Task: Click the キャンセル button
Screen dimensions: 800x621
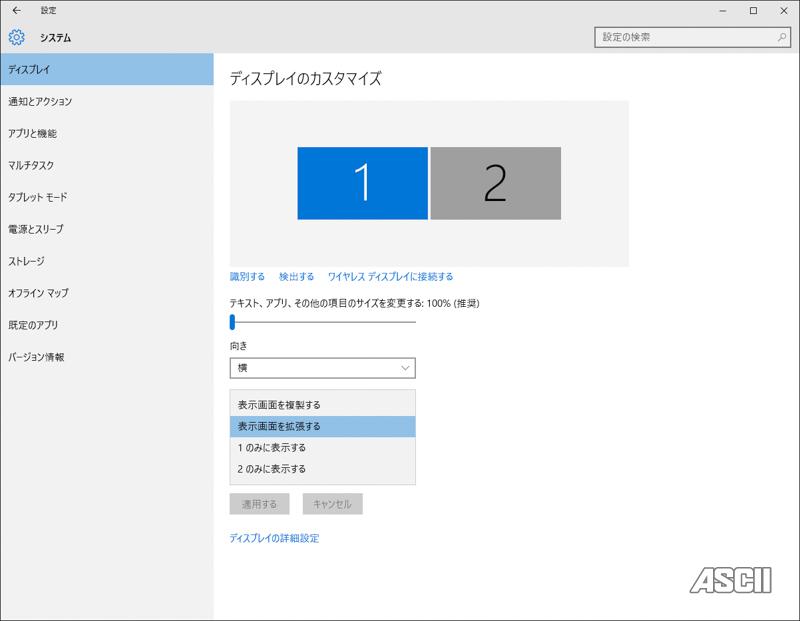Action: pyautogui.click(x=332, y=504)
